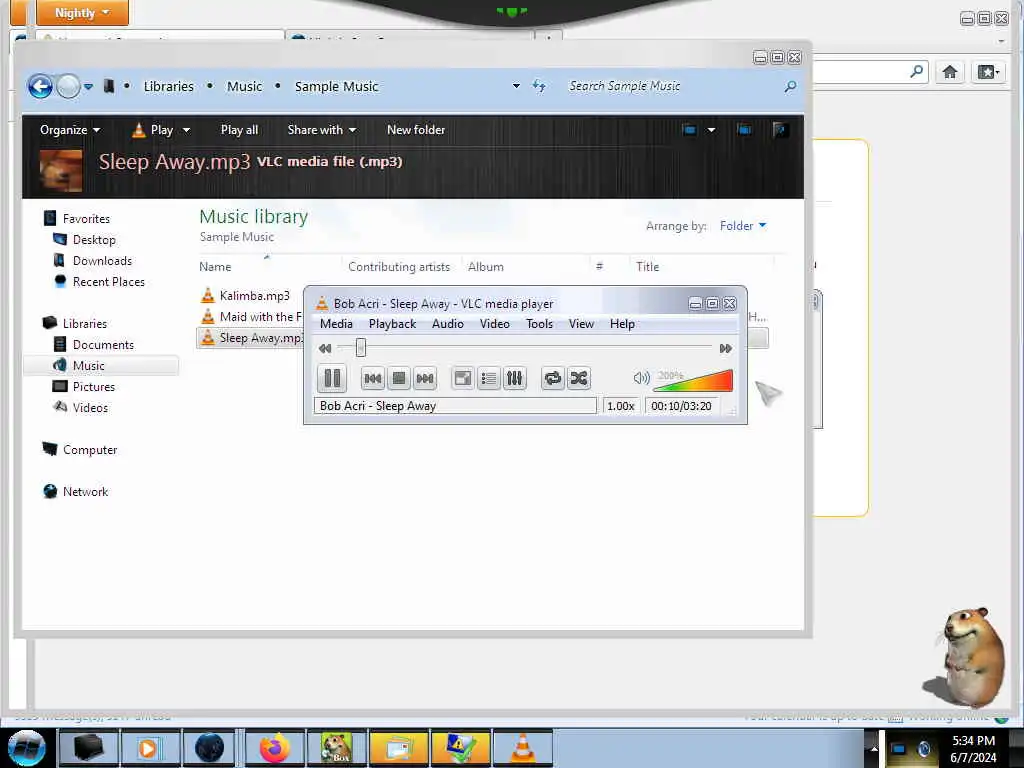Select Network in the navigation pane
The width and height of the screenshot is (1024, 768).
(85, 492)
